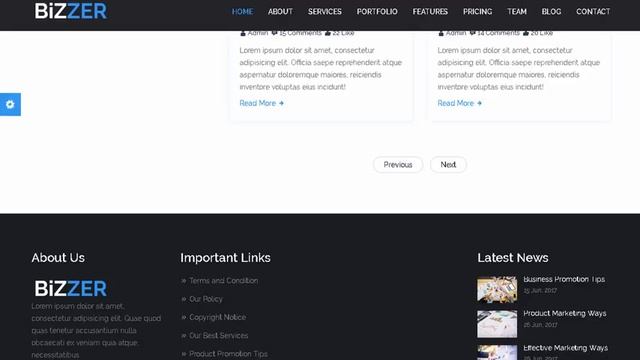The image size is (640, 360).
Task: Open the Our Policy footer link
Action: point(206,299)
